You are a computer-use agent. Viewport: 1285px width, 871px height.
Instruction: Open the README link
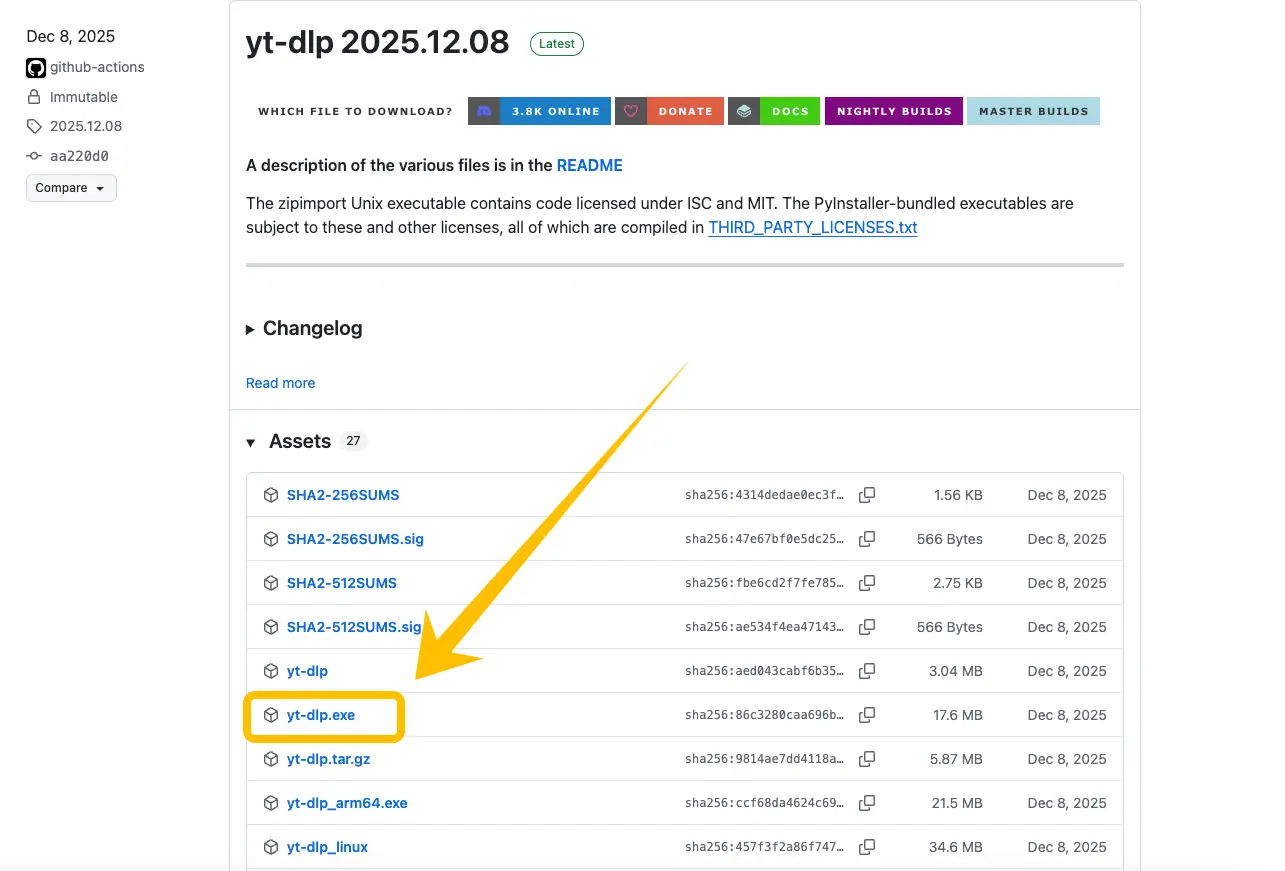tap(589, 165)
